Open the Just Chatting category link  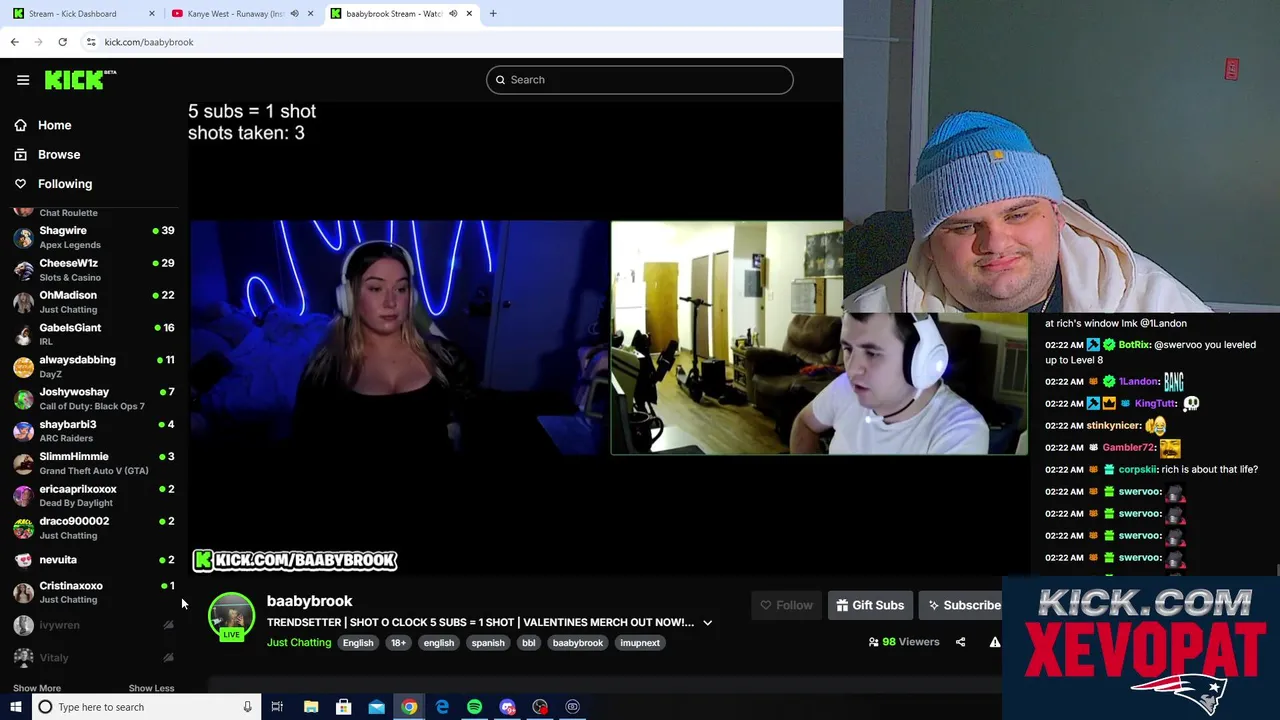point(299,643)
